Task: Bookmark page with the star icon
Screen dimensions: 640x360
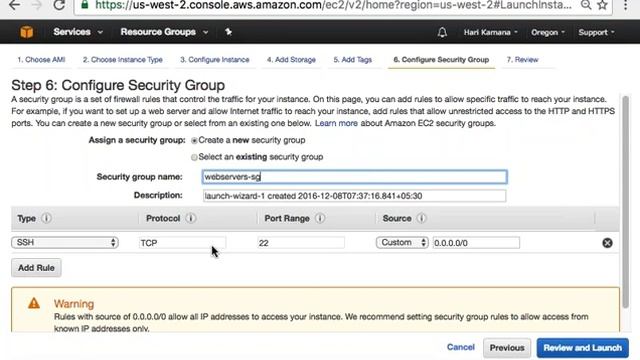Action: (x=602, y=5)
